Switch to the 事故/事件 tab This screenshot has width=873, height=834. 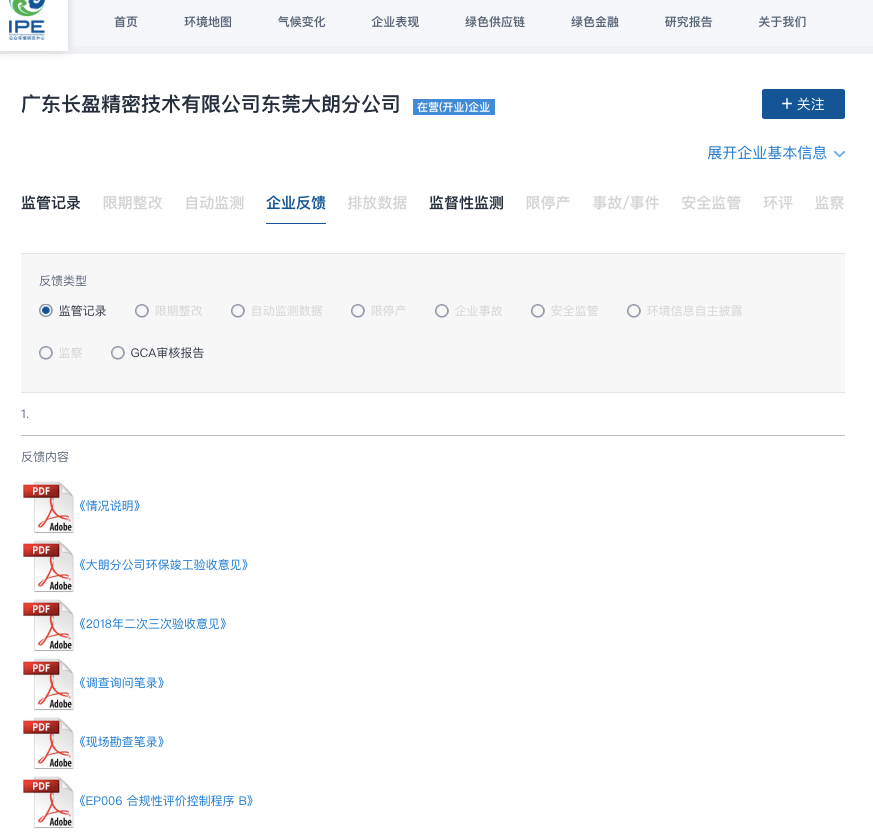[x=626, y=203]
